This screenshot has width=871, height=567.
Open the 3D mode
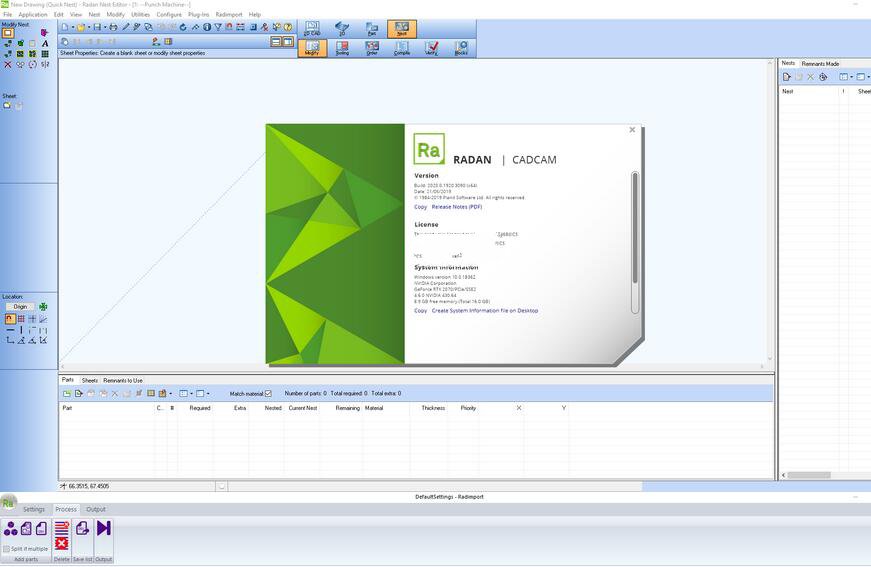coord(342,29)
